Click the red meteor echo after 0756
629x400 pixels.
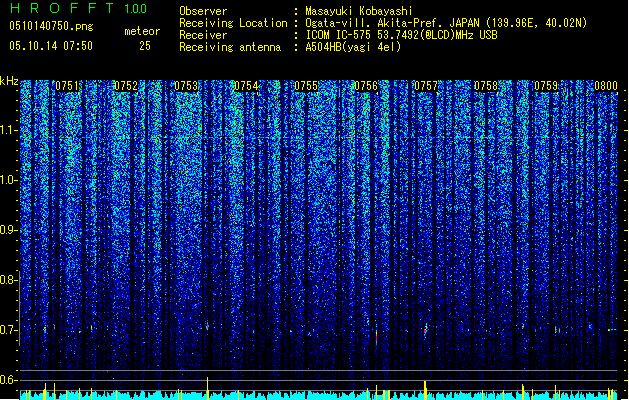coord(376,337)
